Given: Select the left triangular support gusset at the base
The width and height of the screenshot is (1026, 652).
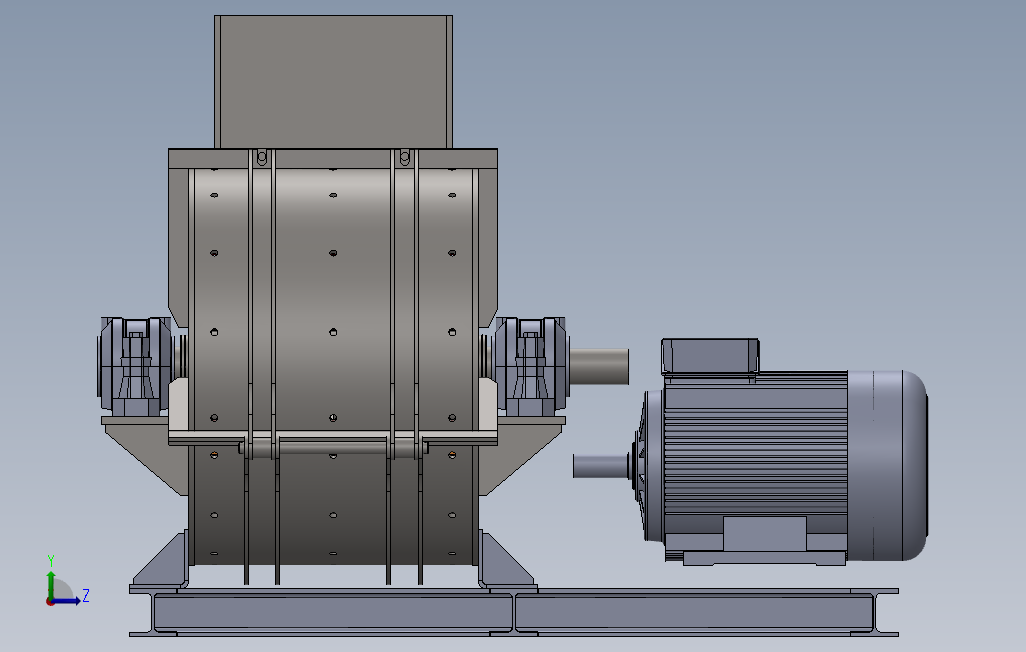Looking at the screenshot, I should 160,560.
